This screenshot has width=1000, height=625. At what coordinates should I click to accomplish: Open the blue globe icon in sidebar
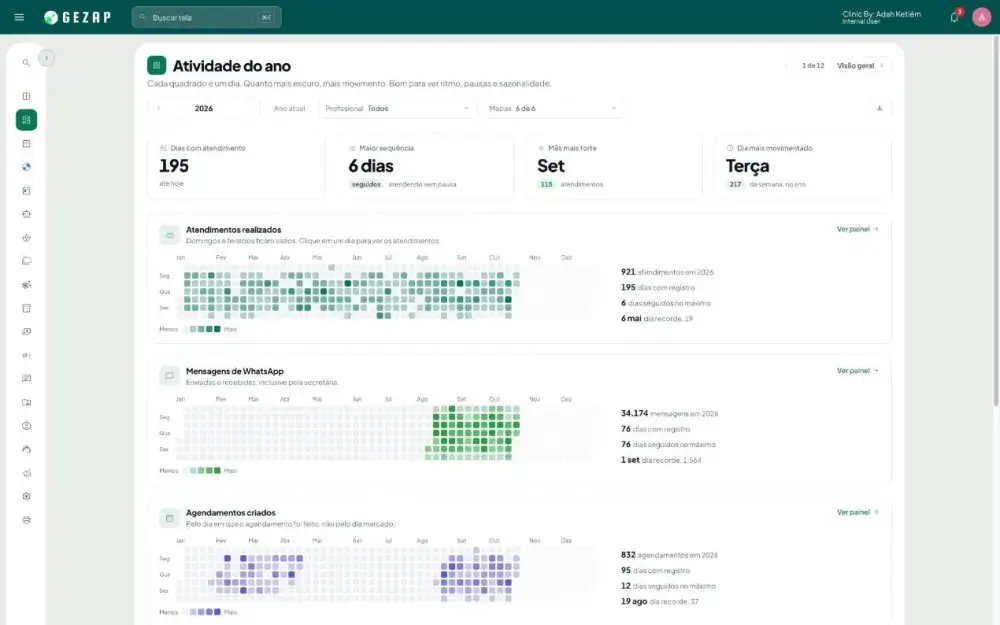point(26,167)
